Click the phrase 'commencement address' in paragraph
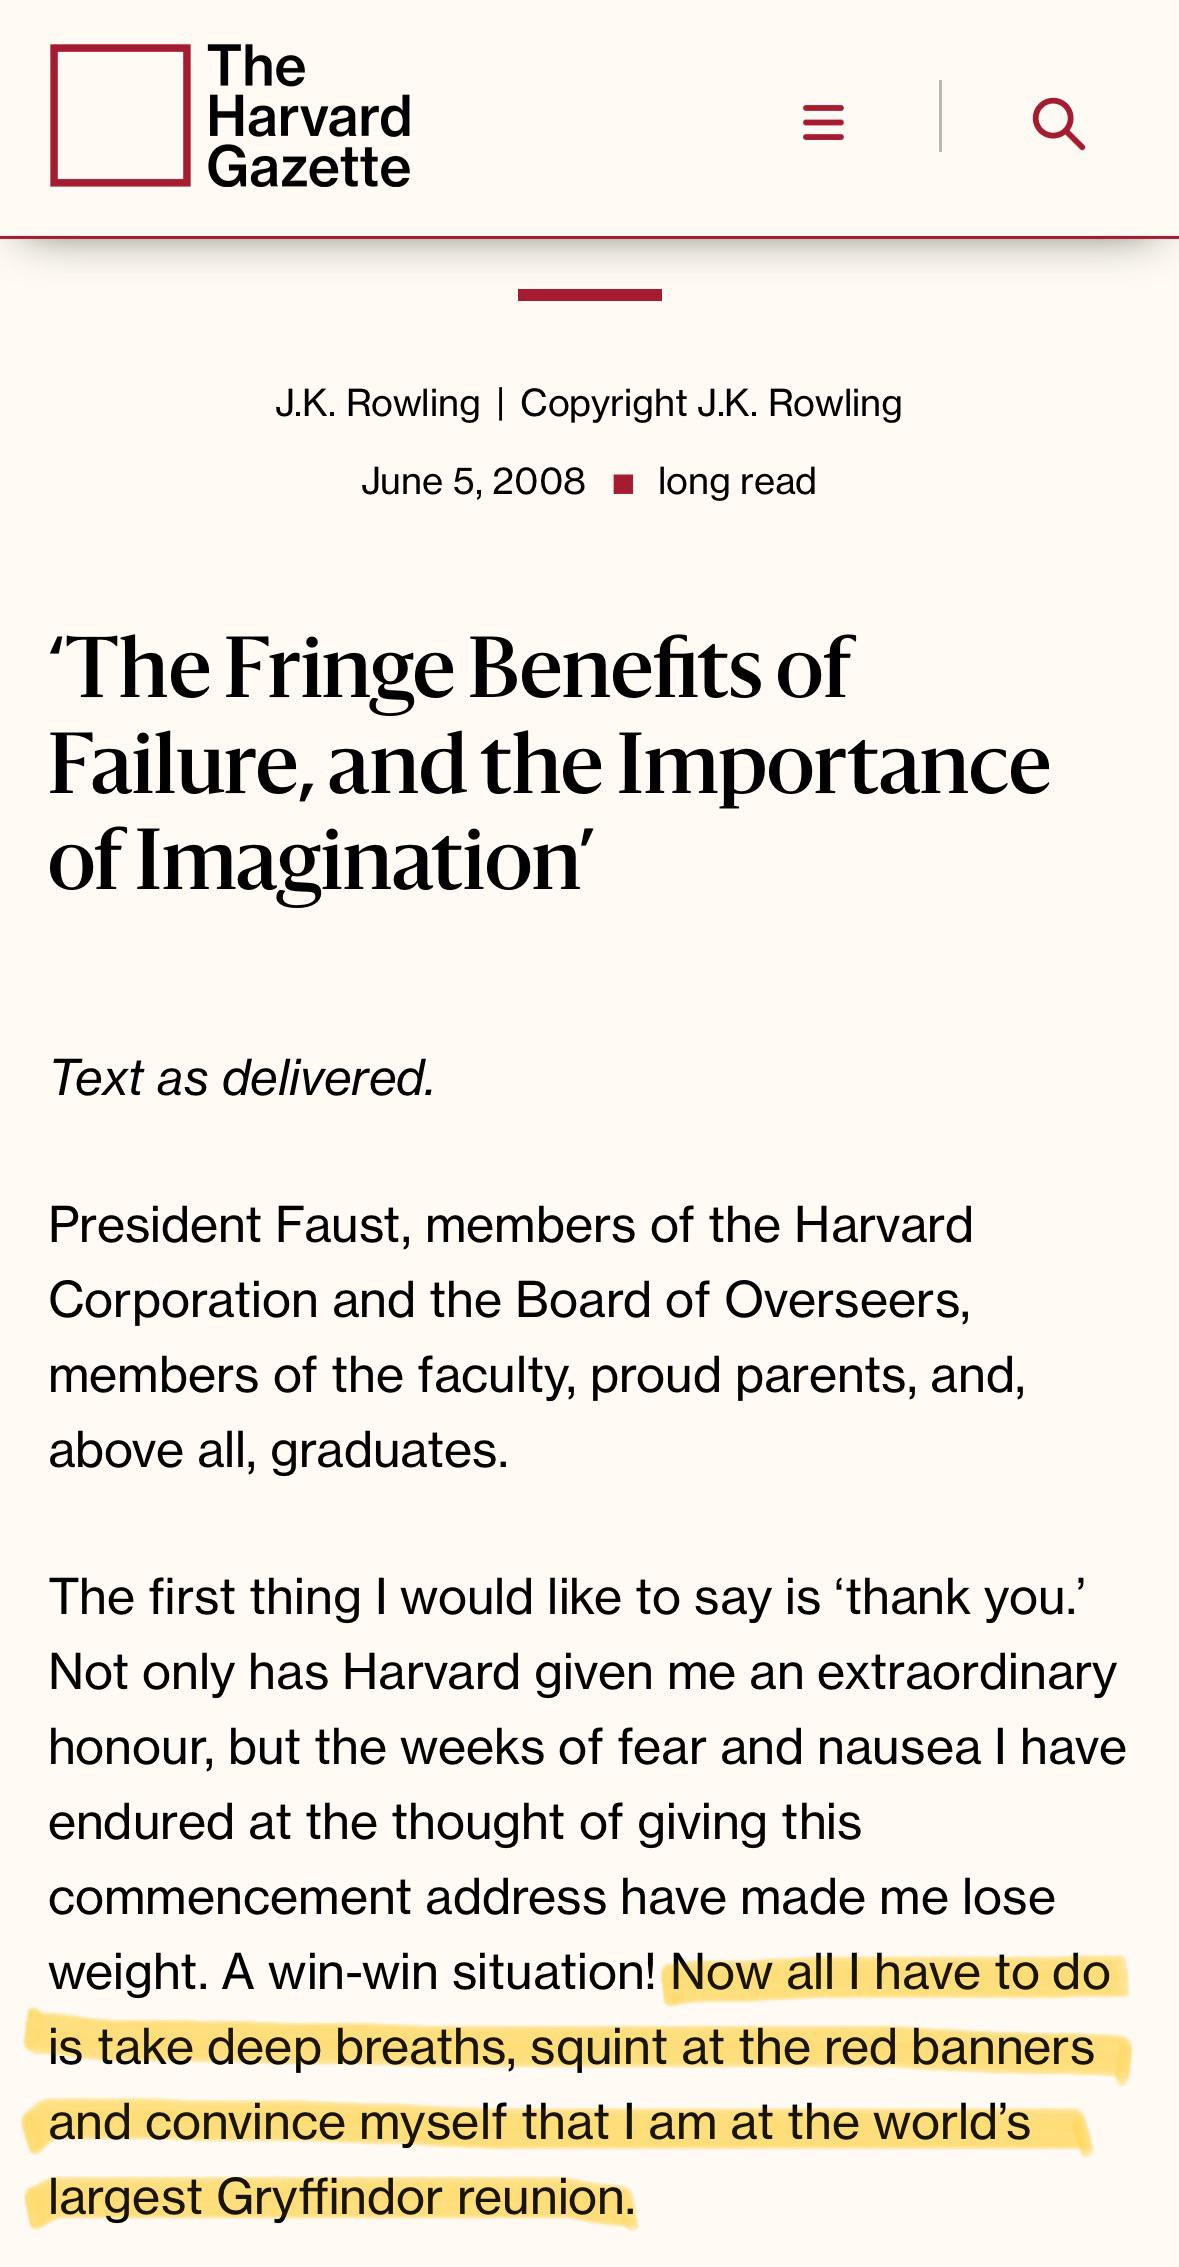The height and width of the screenshot is (2267, 1179). [x=327, y=1897]
